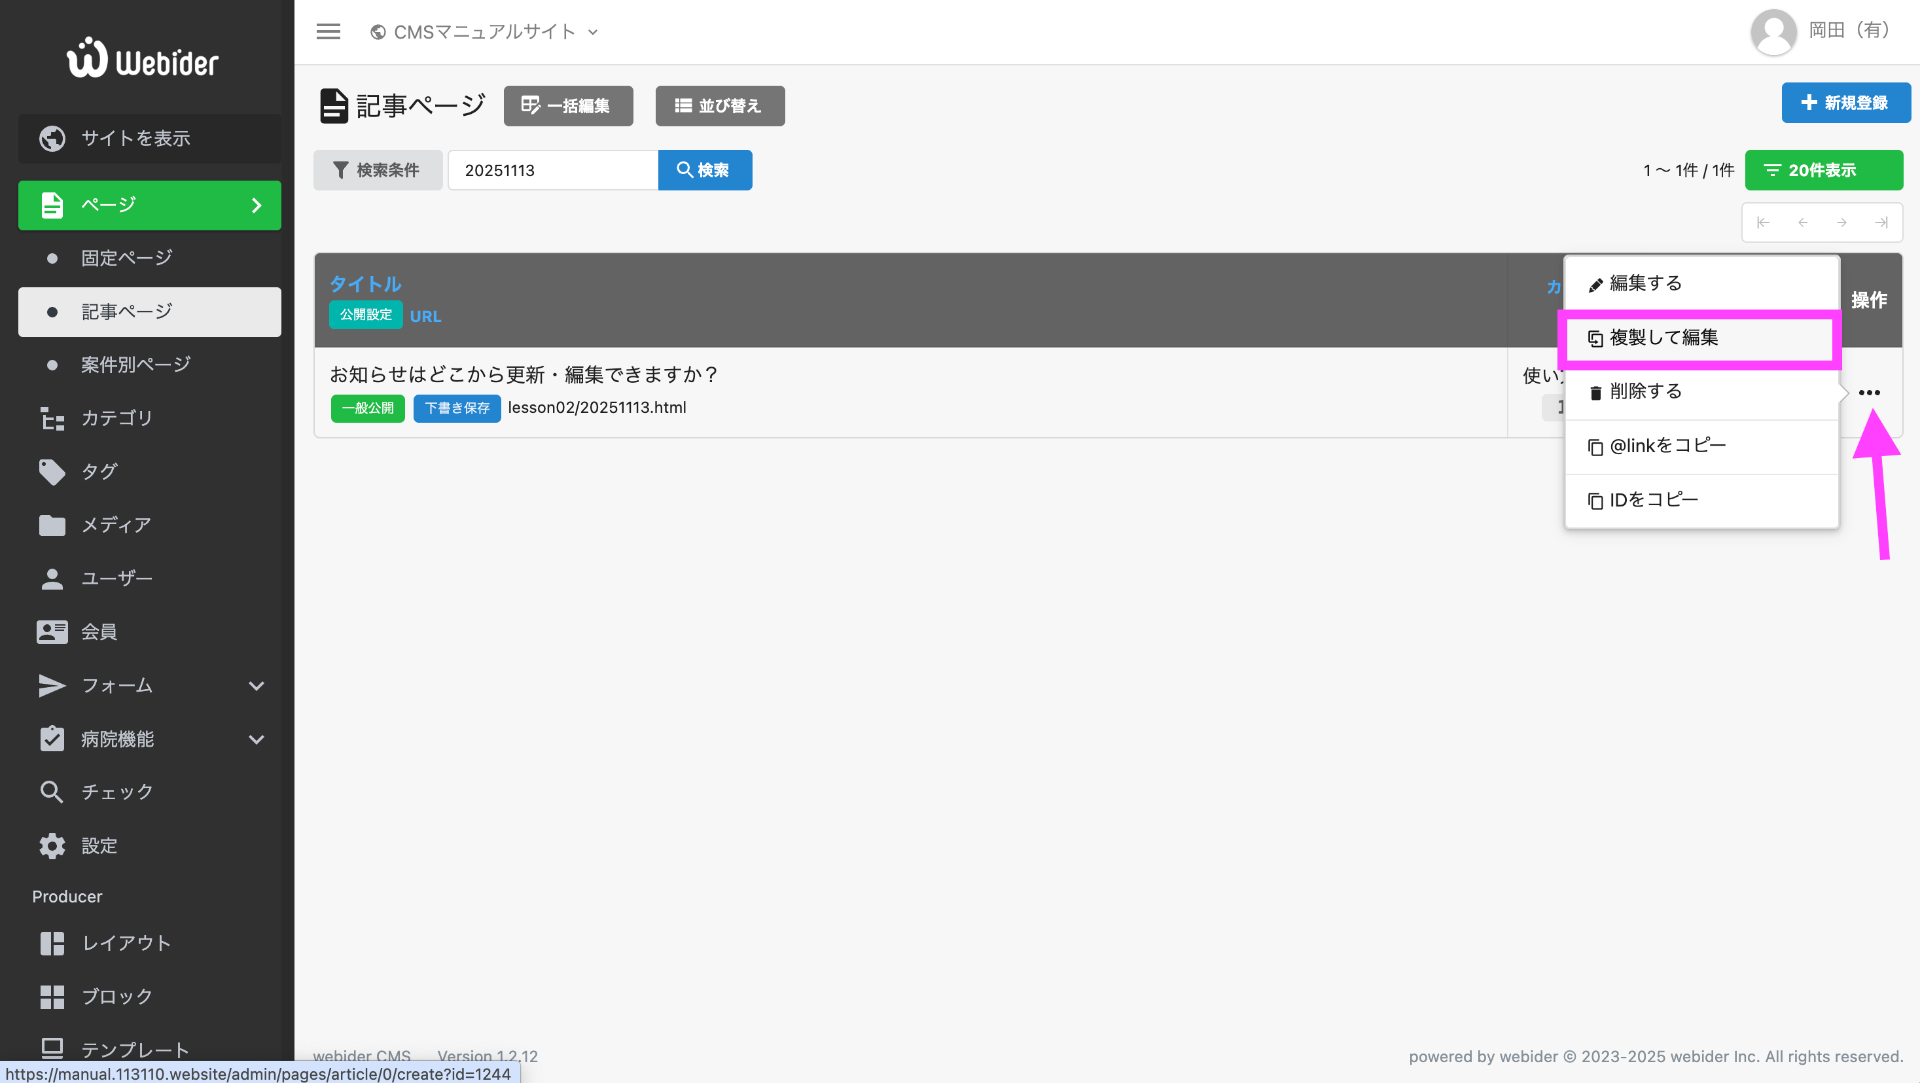Click the サイトを表示 globe icon
Screen dimensions: 1920x1083
pos(52,138)
